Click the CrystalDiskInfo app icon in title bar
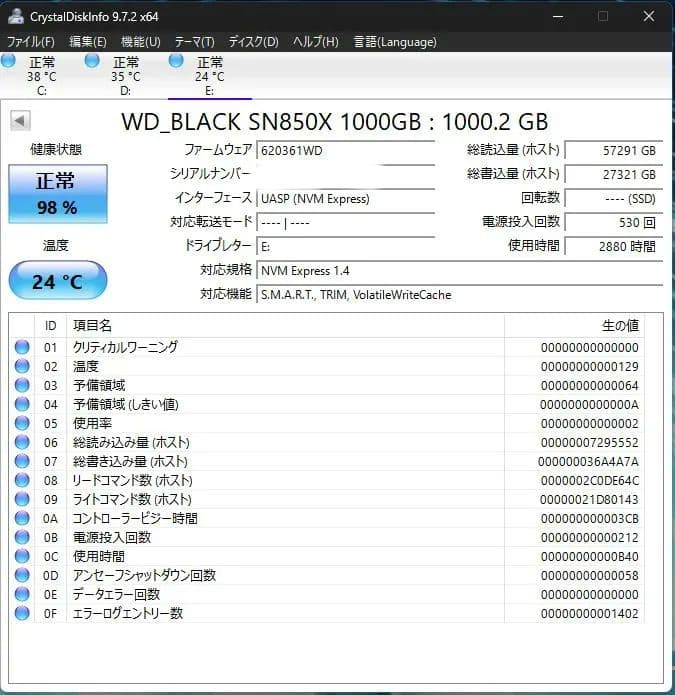This screenshot has width=675, height=695. coord(16,16)
